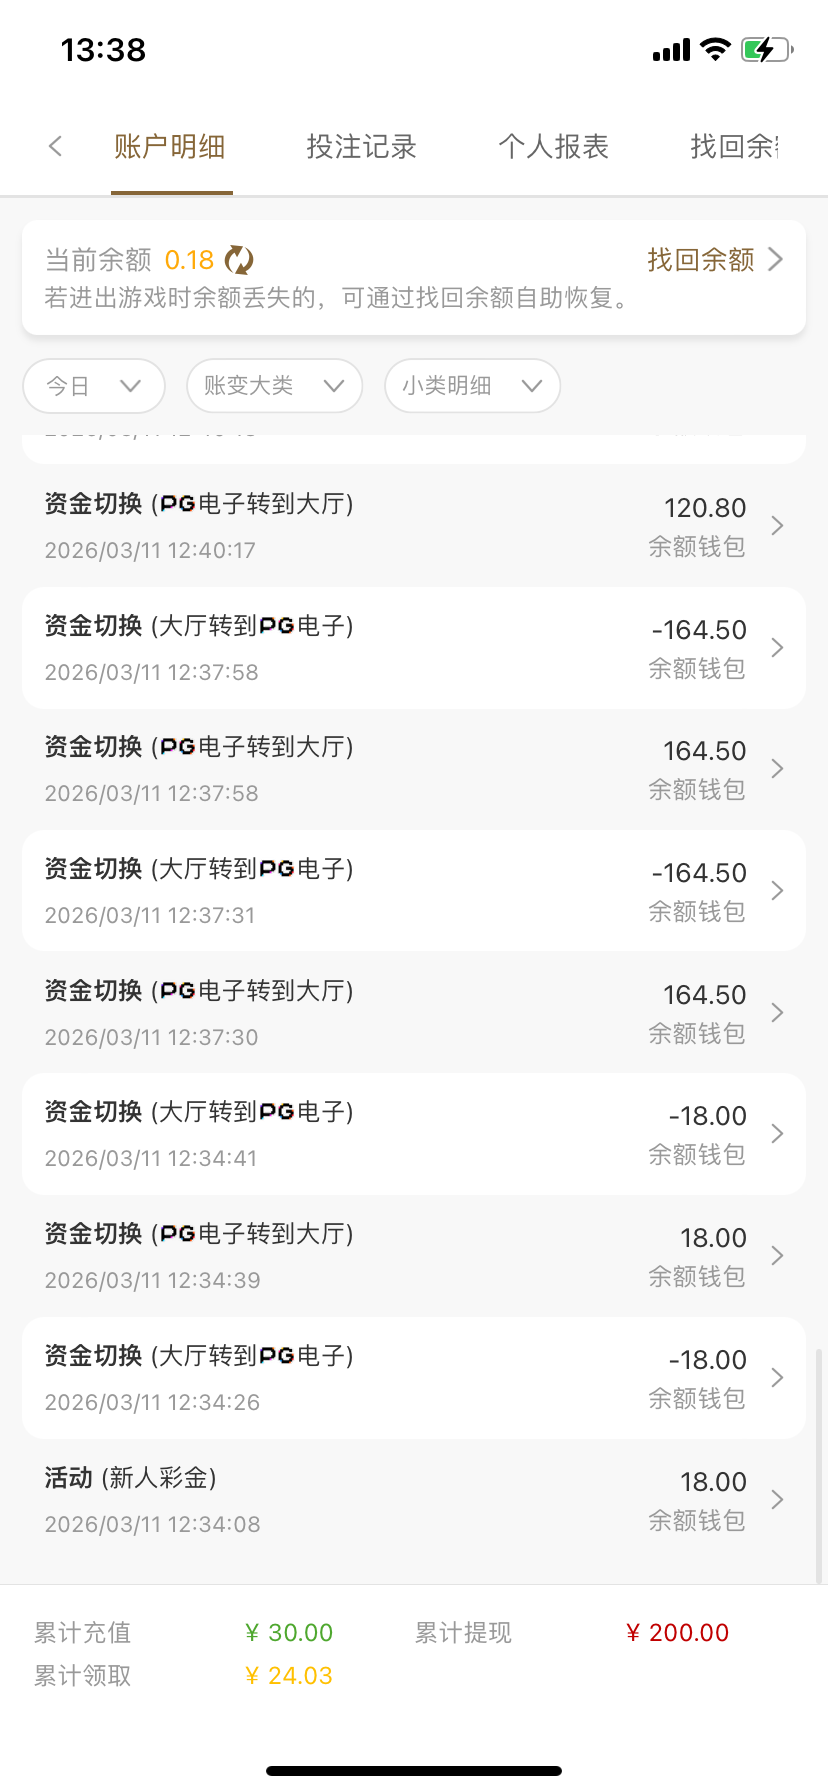Image resolution: width=828 pixels, height=1792 pixels.
Task: Open 120.80 PG电子转到大厅 entry chevron
Action: (x=777, y=526)
